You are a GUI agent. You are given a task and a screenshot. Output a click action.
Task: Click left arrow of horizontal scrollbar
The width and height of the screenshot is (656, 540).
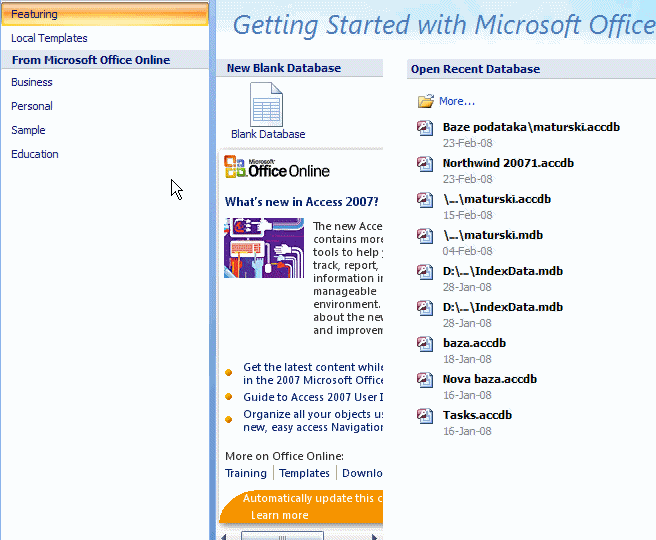pyautogui.click(x=224, y=536)
